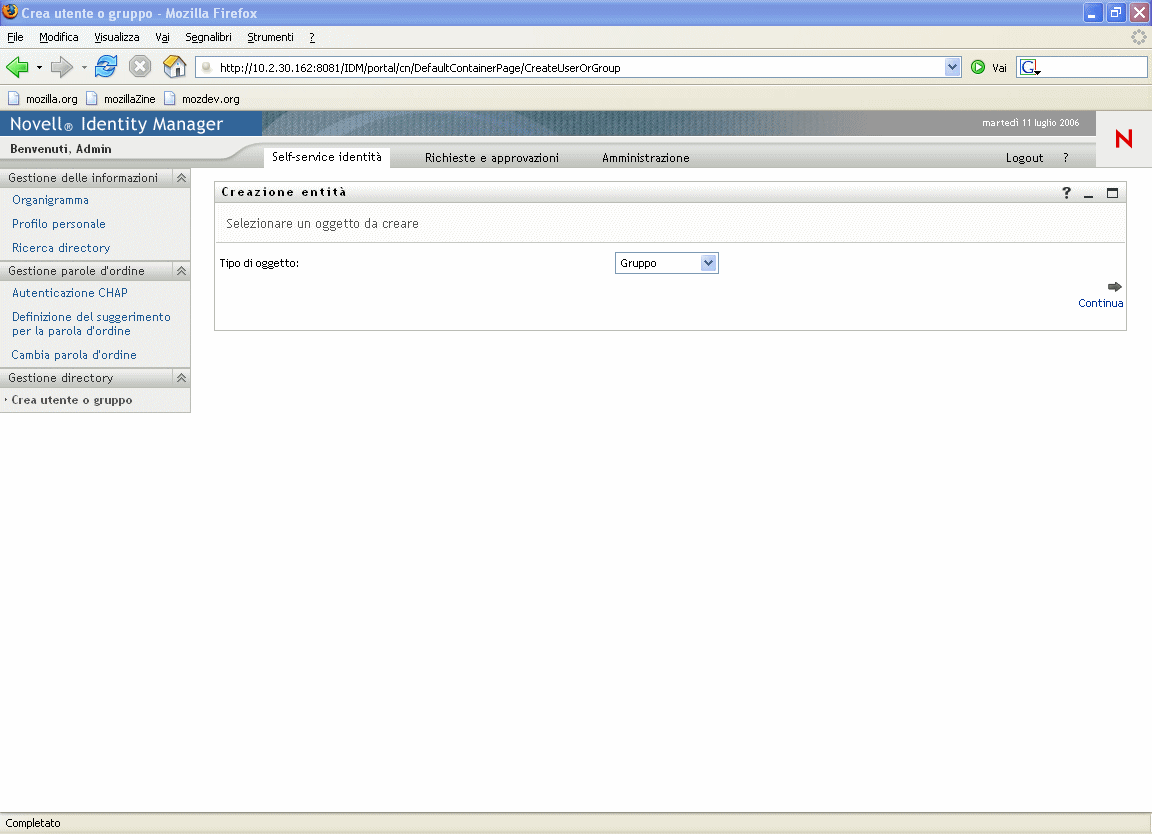1152x834 pixels.
Task: Click the Firefox throbber activity icon
Action: pos(1138,37)
